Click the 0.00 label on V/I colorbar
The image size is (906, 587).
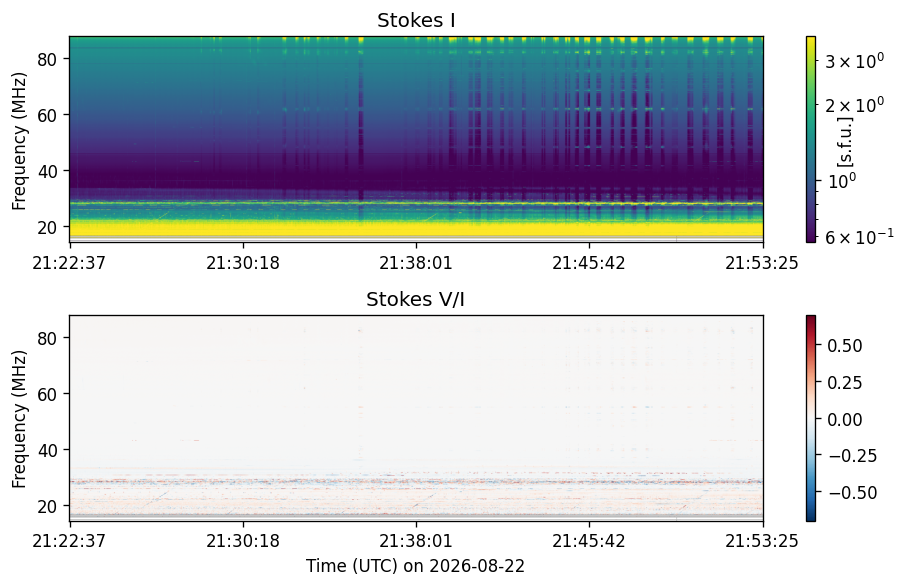(x=845, y=419)
